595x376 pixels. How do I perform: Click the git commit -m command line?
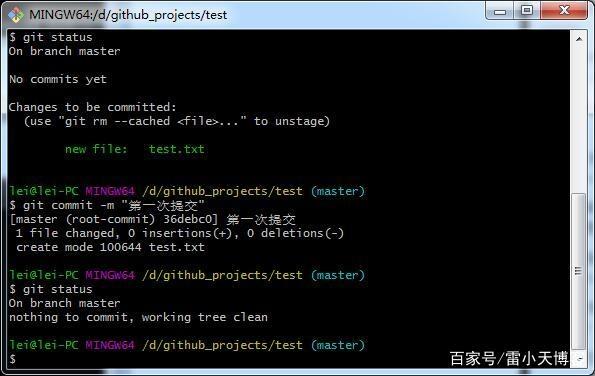pyautogui.click(x=107, y=206)
